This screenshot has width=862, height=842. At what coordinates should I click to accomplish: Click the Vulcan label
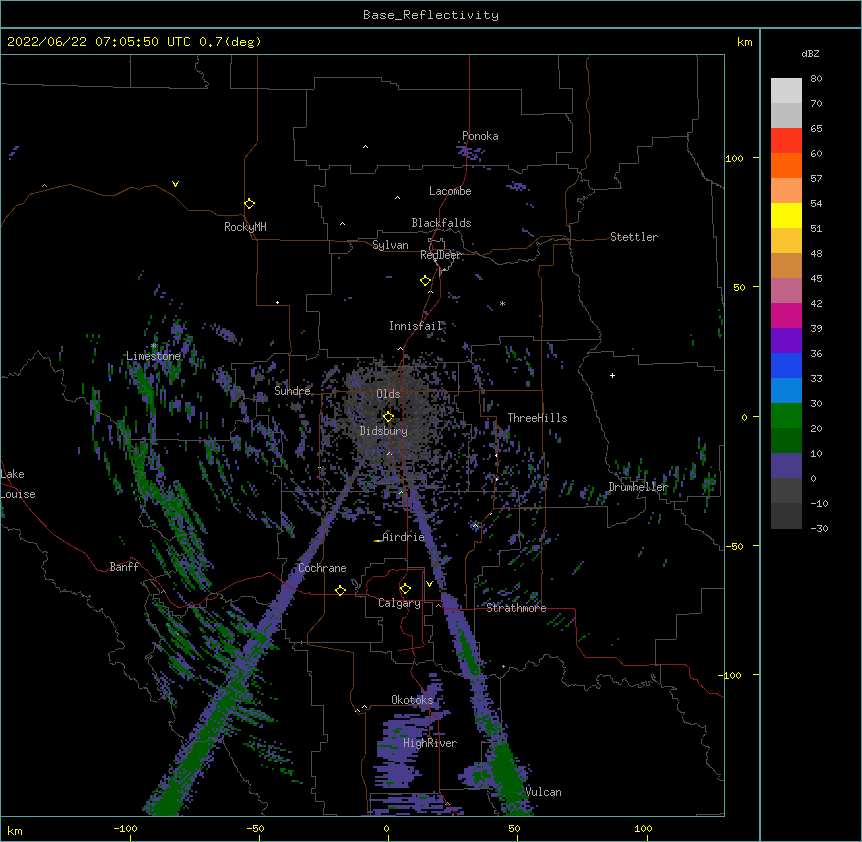click(543, 792)
